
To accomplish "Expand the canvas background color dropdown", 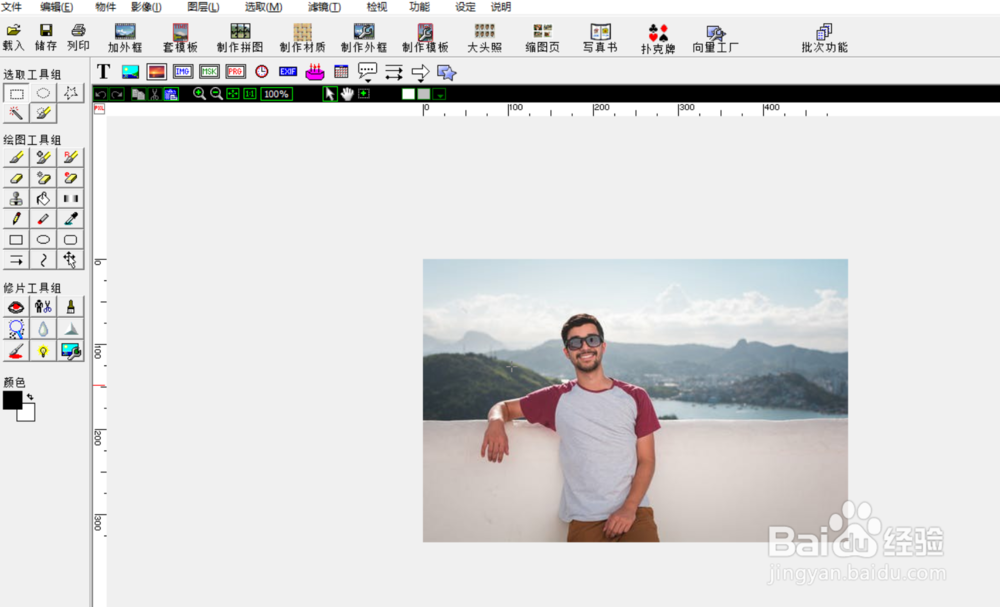I will (x=439, y=94).
